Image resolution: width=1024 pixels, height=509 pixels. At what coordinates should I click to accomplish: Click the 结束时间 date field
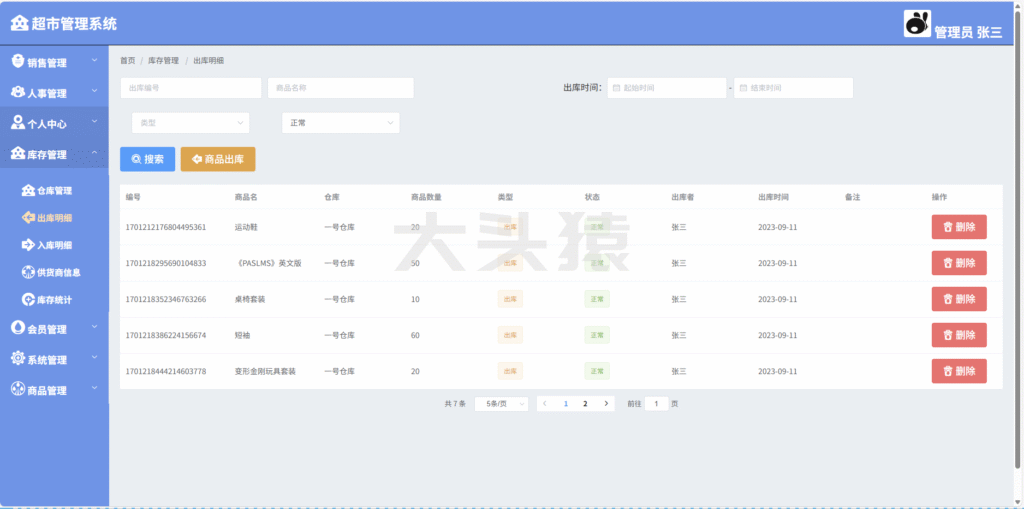[793, 88]
